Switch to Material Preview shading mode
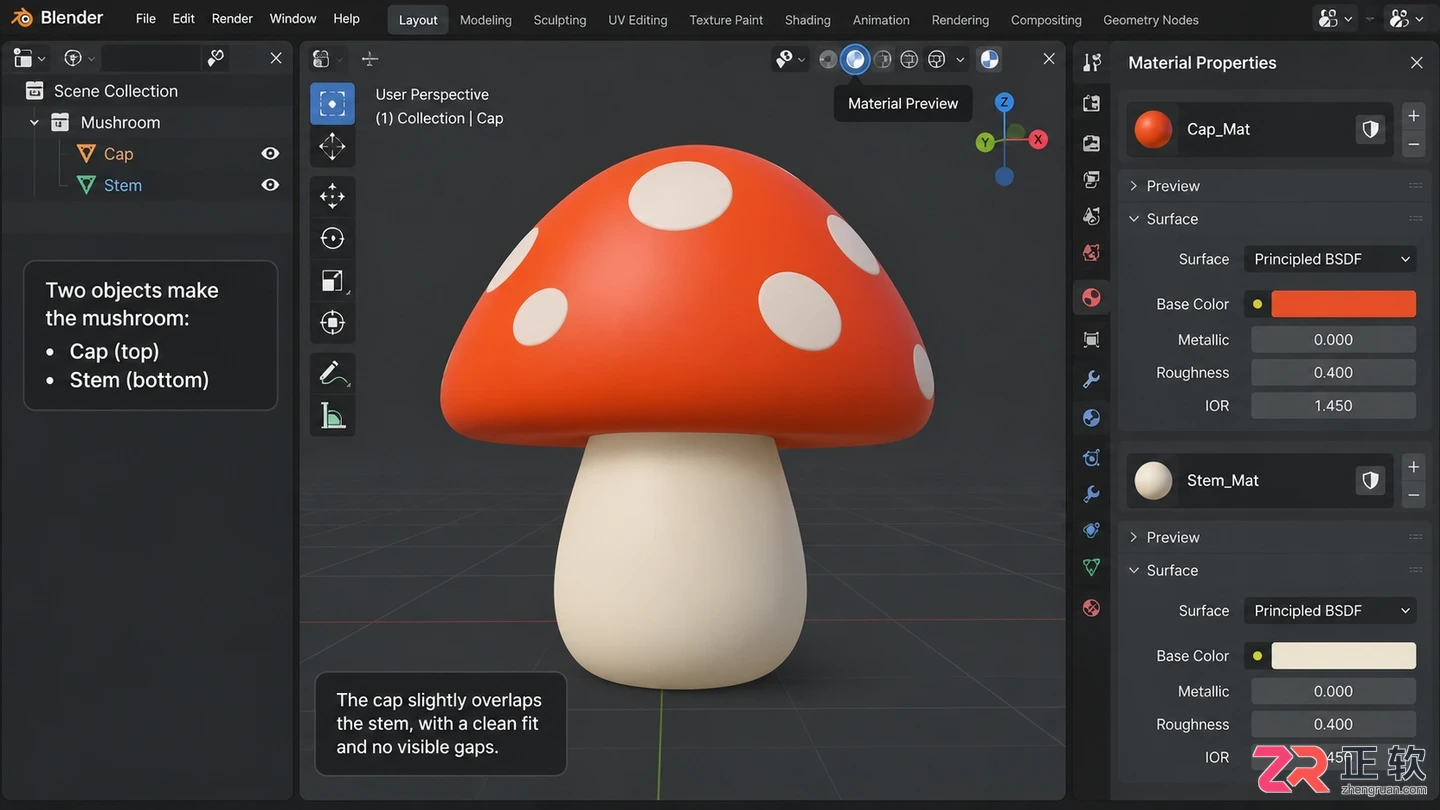1440x810 pixels. [x=855, y=59]
